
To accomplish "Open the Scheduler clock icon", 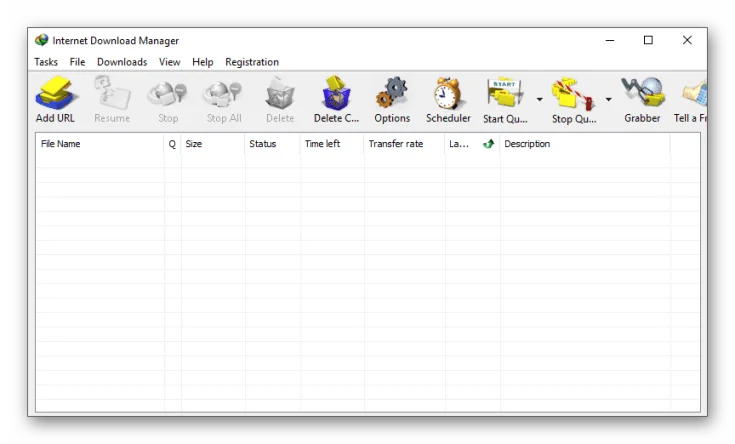I will point(448,93).
